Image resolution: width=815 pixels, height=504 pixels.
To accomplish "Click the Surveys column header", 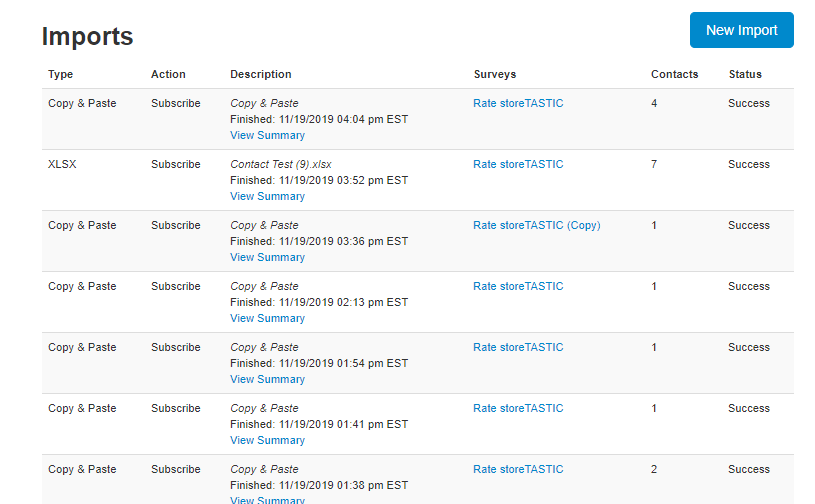I will pos(494,74).
